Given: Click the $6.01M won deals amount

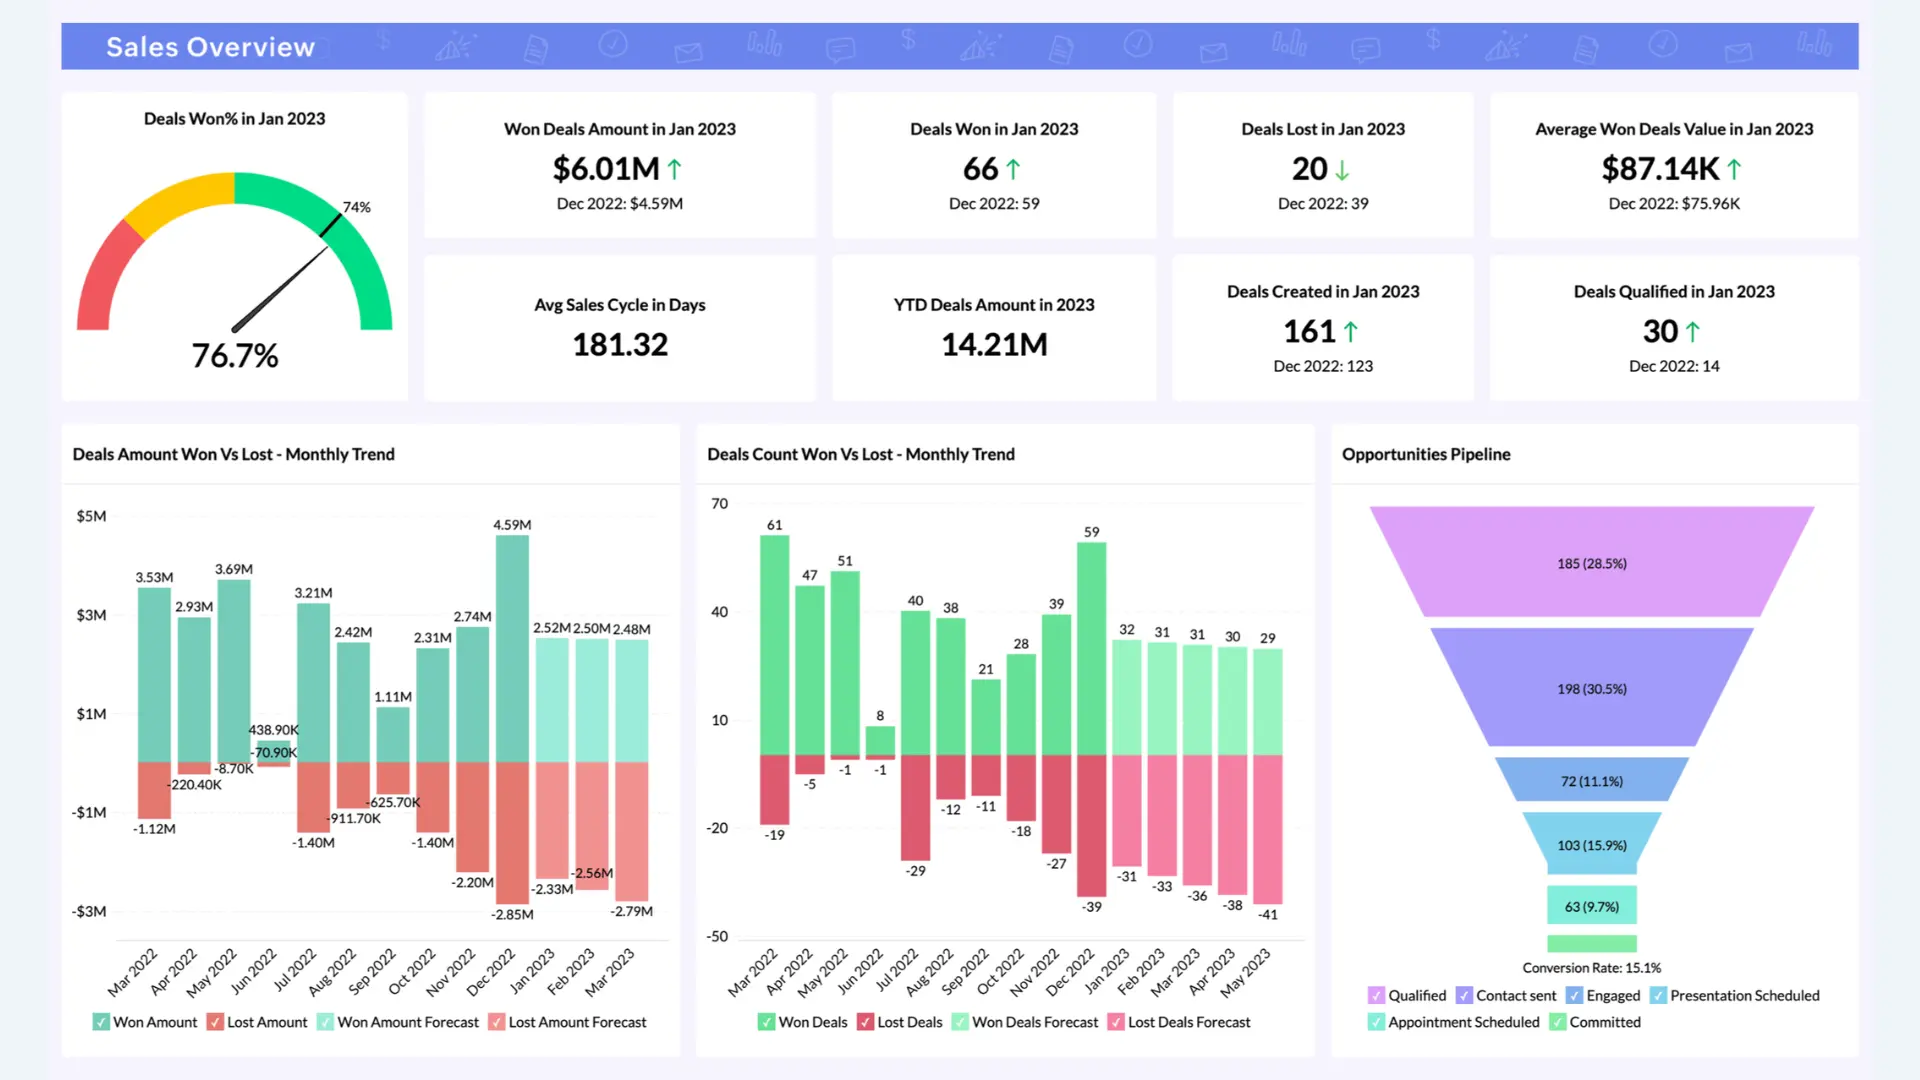Looking at the screenshot, I should click(606, 169).
